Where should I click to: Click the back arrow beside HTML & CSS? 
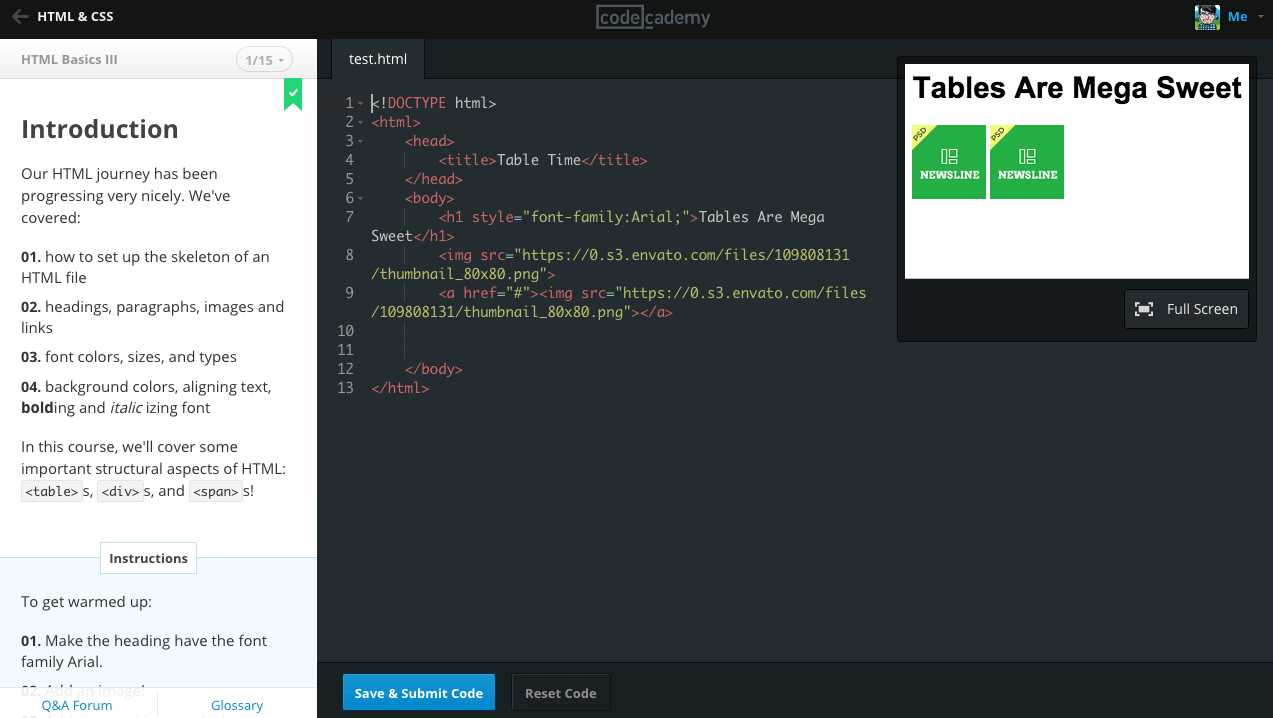(x=19, y=17)
